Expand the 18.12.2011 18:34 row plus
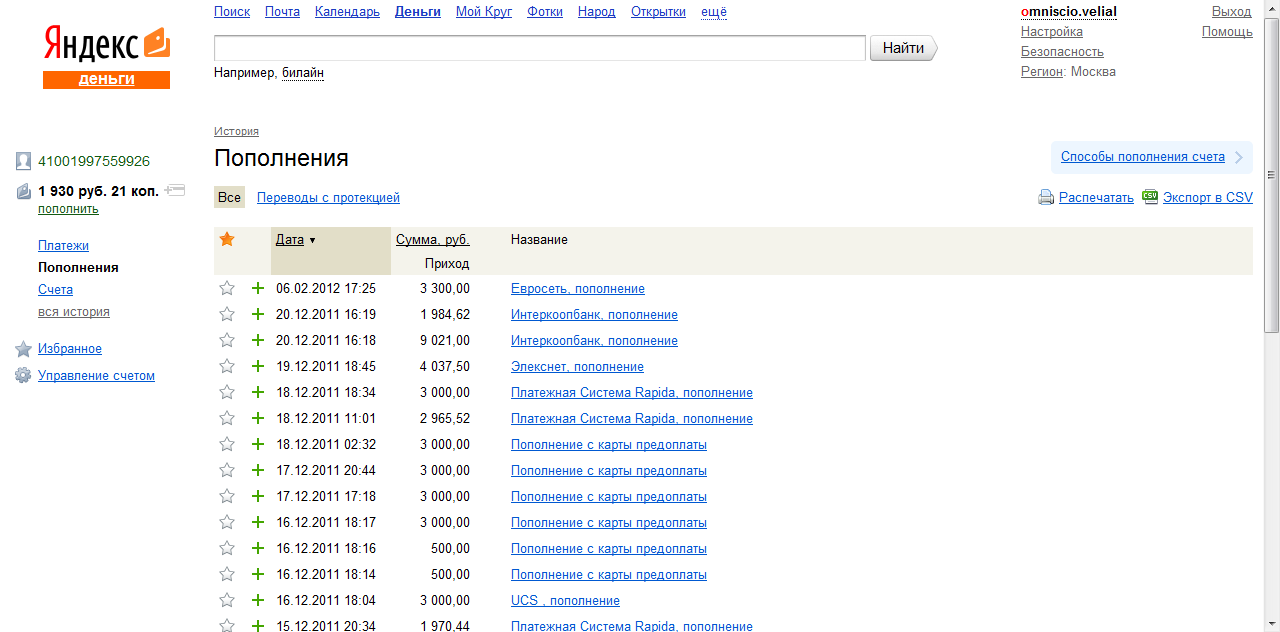Viewport: 1280px width, 632px height. point(258,392)
